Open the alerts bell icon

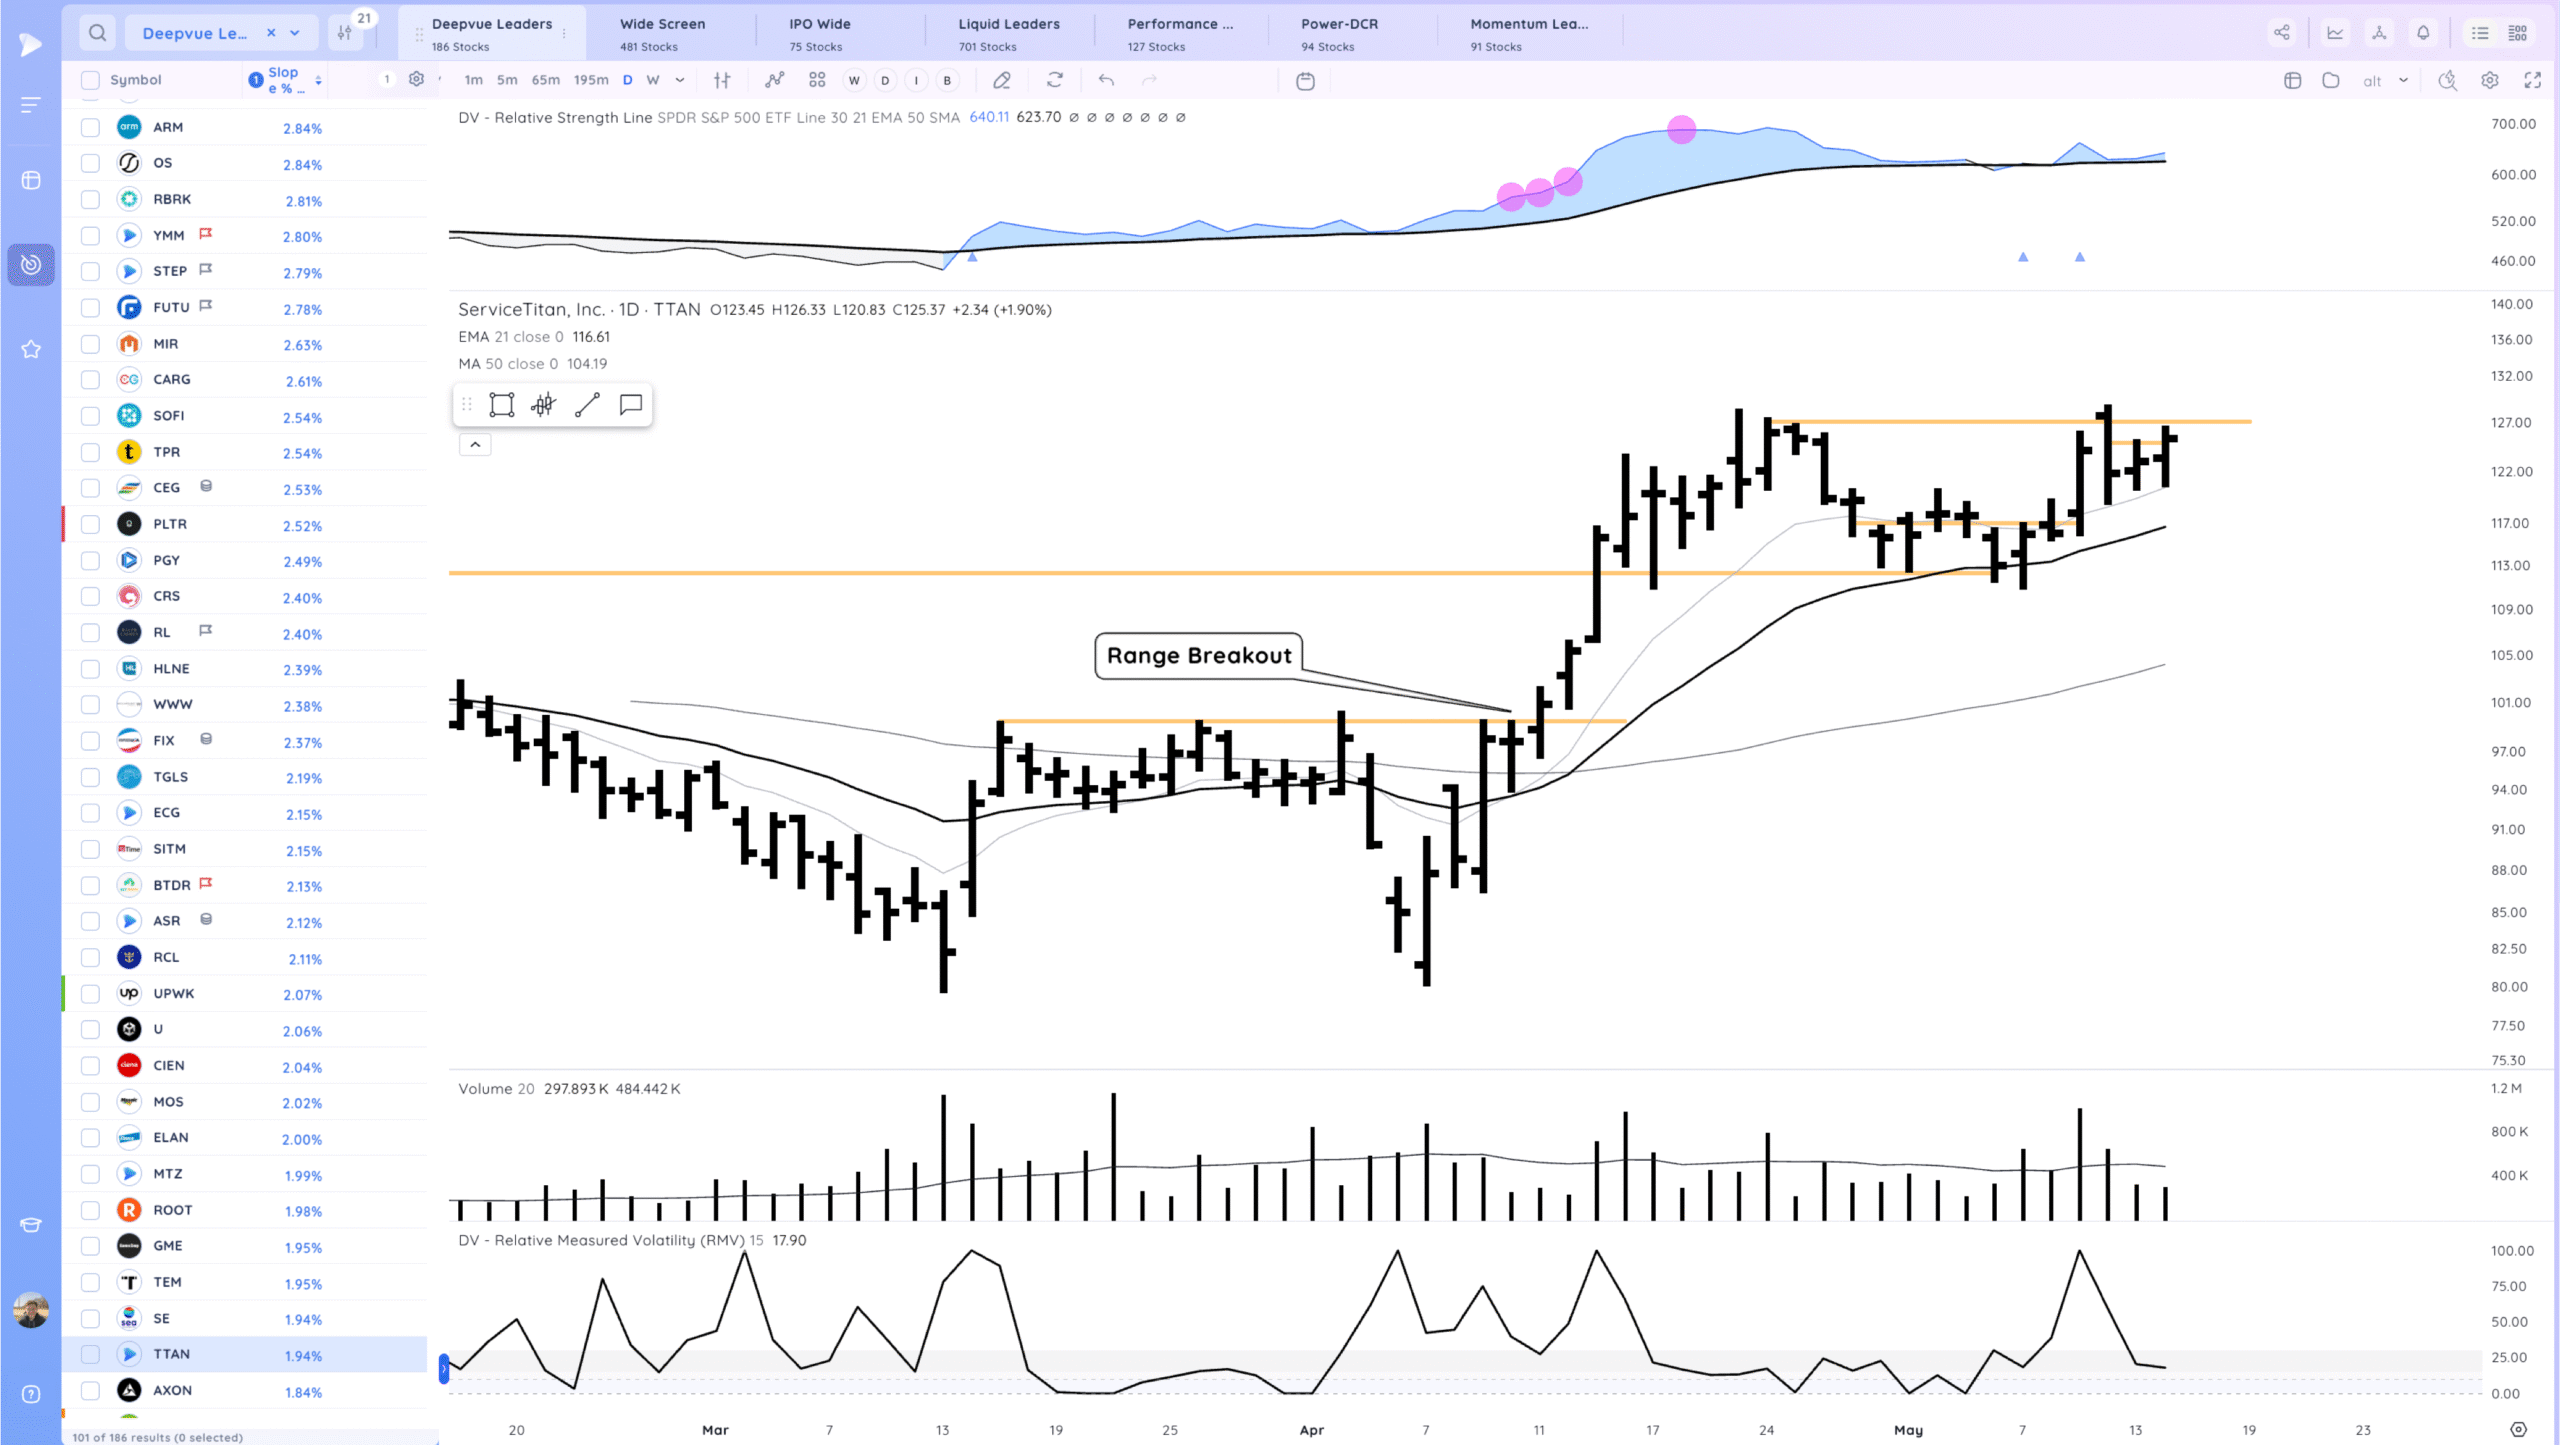[2423, 33]
